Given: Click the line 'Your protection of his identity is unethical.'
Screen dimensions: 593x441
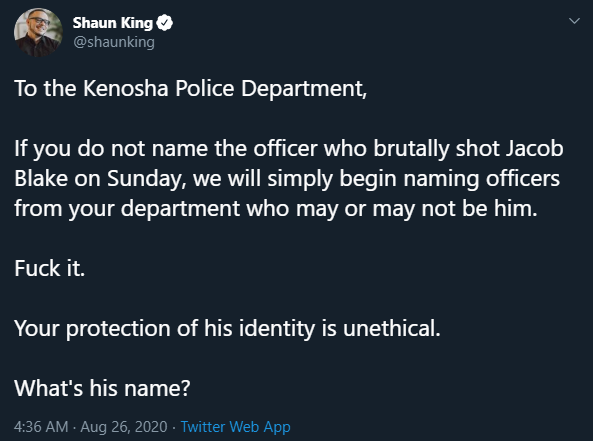Looking at the screenshot, I should pyautogui.click(x=227, y=328).
